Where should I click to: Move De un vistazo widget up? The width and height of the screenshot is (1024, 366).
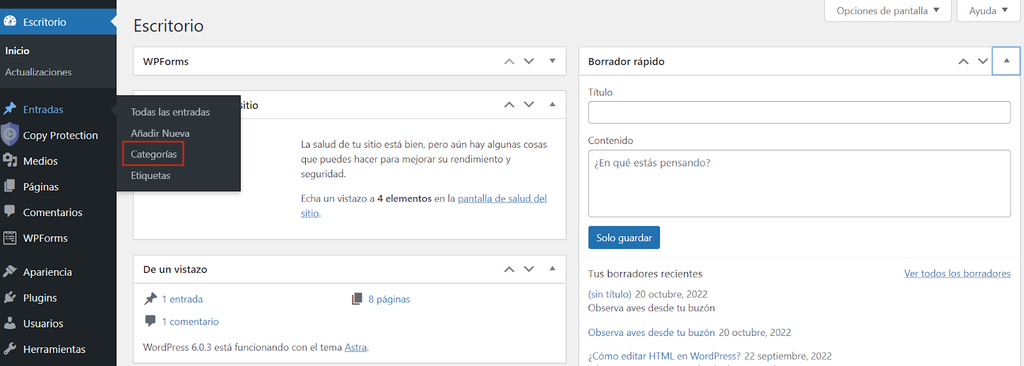pyautogui.click(x=509, y=269)
